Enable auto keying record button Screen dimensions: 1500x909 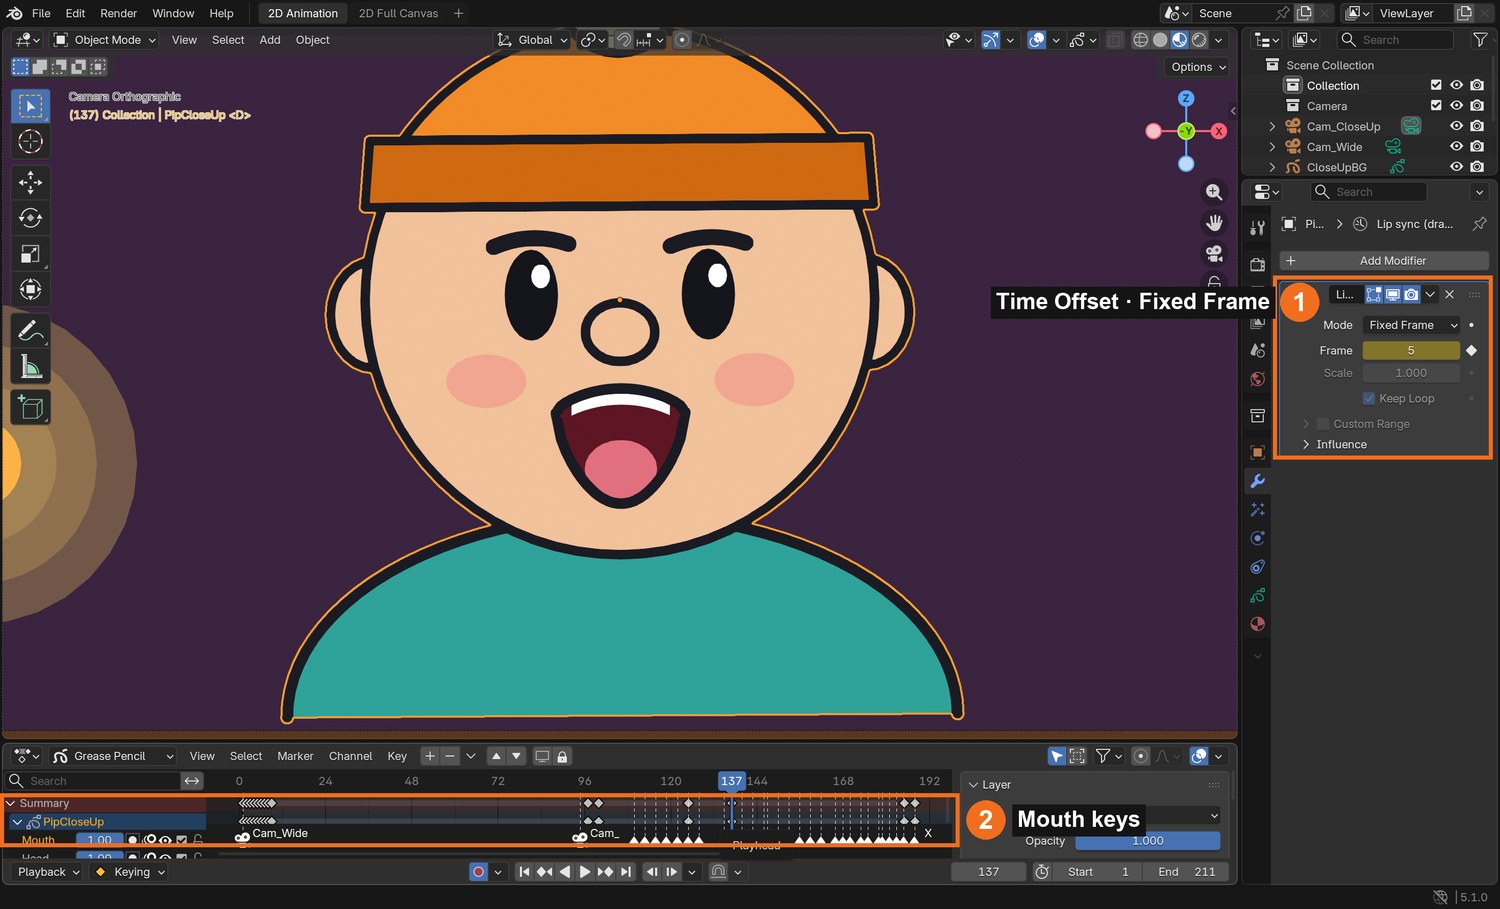479,872
